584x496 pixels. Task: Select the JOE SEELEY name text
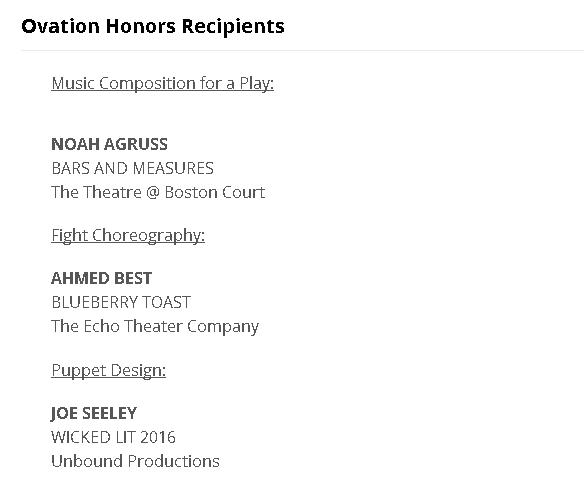[x=94, y=413]
